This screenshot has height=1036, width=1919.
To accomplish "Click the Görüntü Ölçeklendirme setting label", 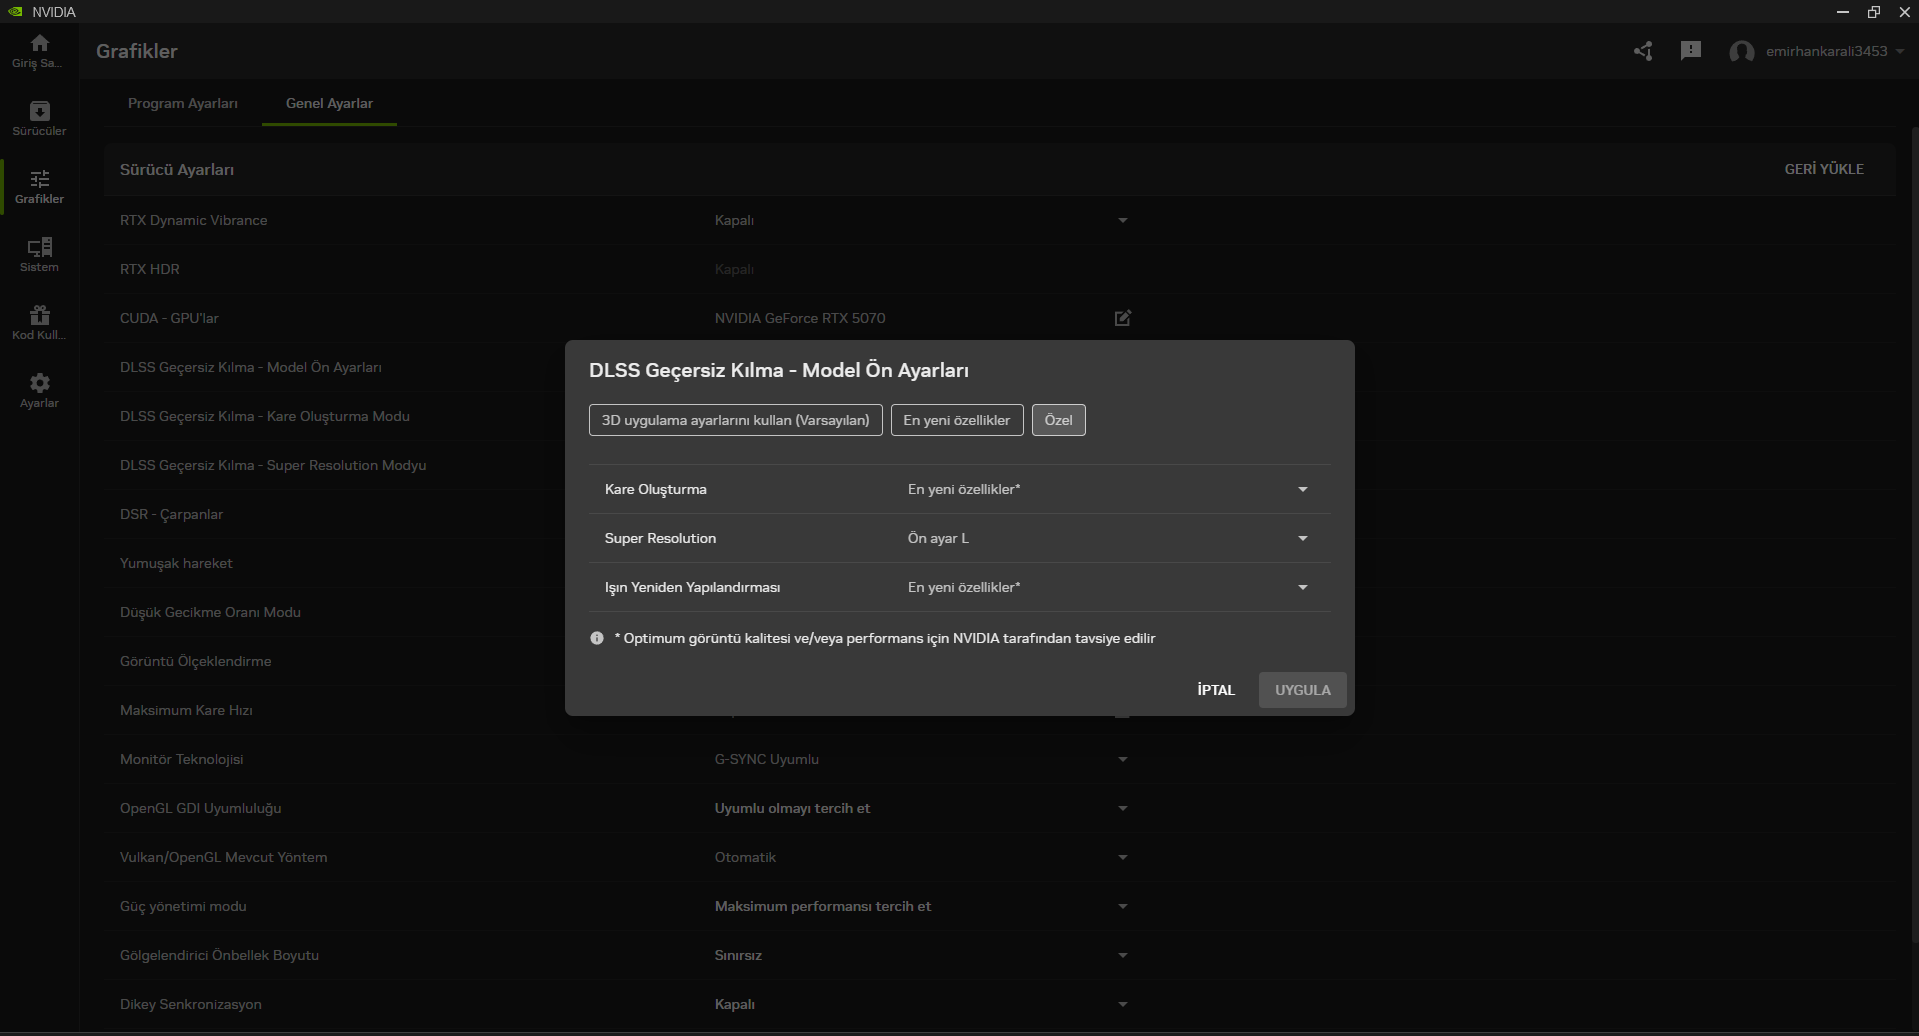I will click(196, 661).
